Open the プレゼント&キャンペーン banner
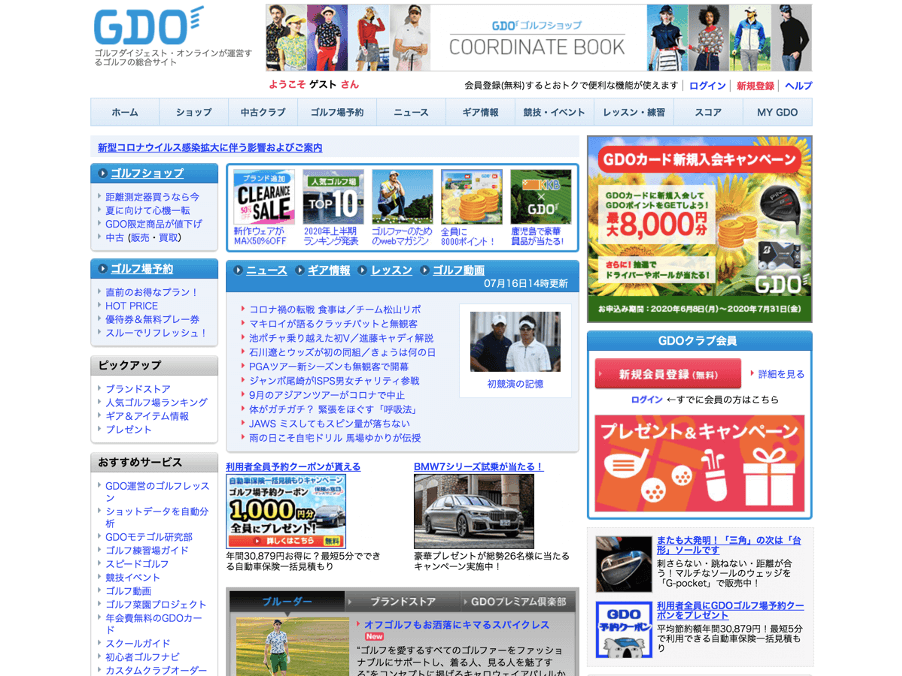902x676 pixels. (x=700, y=464)
